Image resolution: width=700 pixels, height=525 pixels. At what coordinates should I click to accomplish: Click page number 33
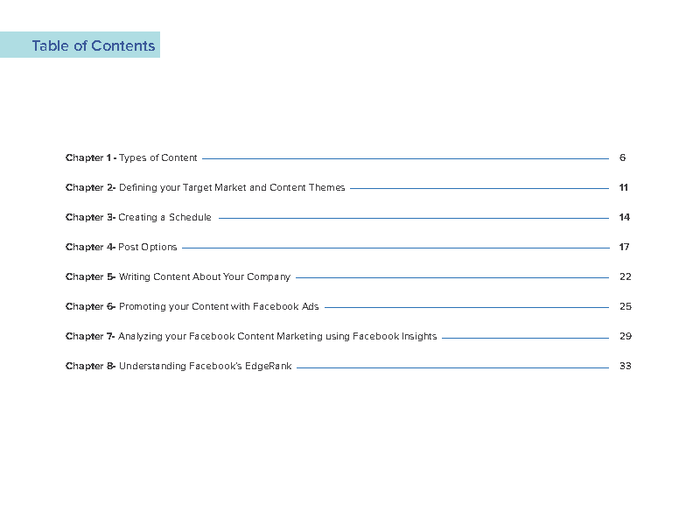(x=625, y=367)
